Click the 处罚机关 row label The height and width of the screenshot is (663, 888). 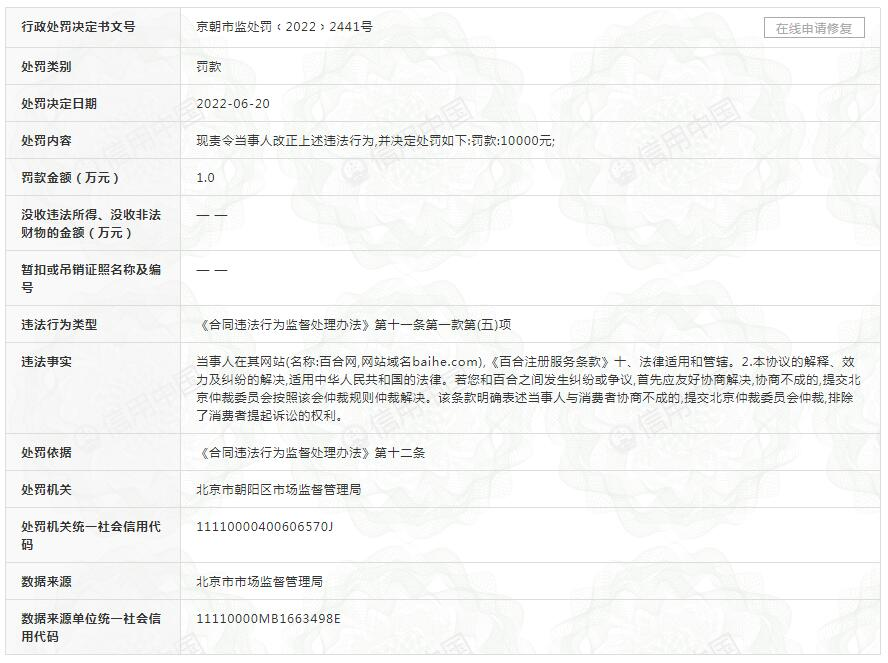[x=46, y=489]
